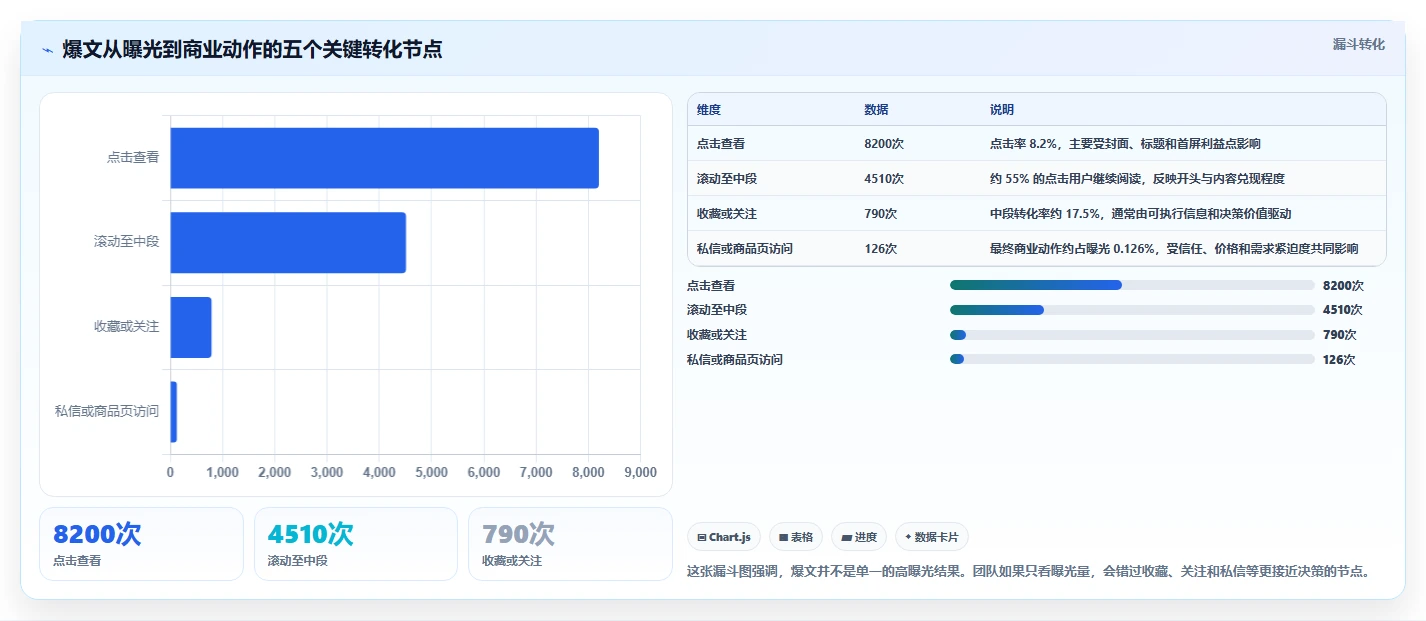Click the 滚动至中段 bar in the chart
The image size is (1426, 621).
288,242
